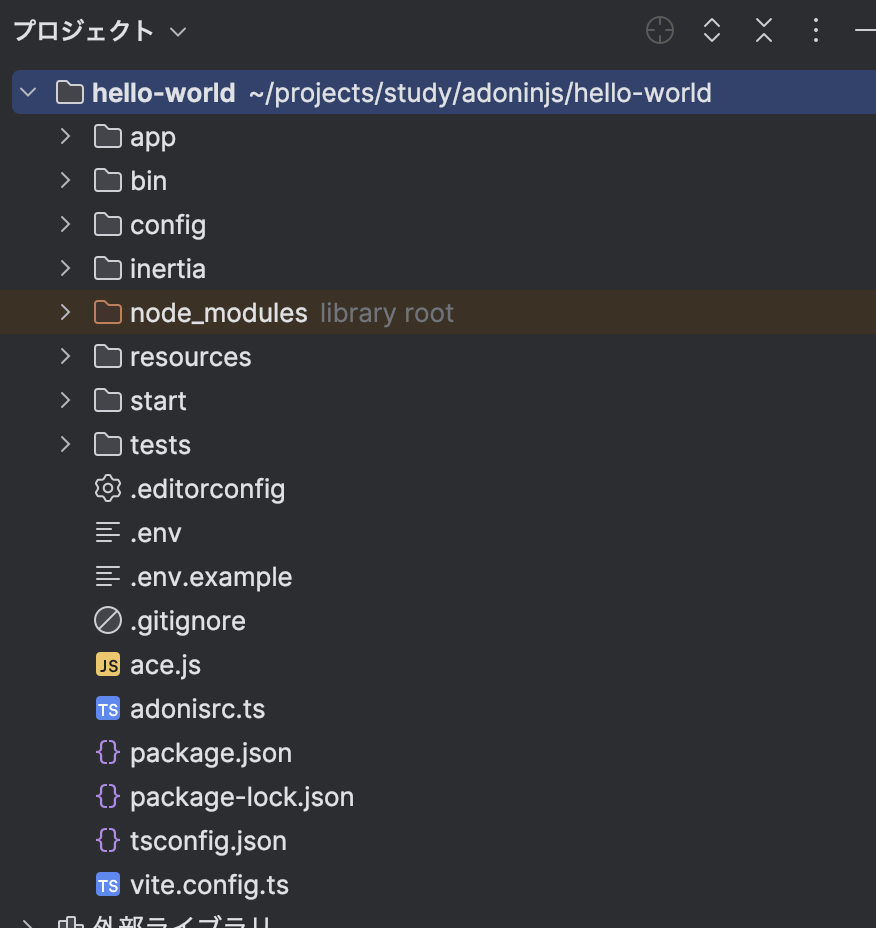Select the tests folder
The height and width of the screenshot is (928, 876).
(160, 444)
